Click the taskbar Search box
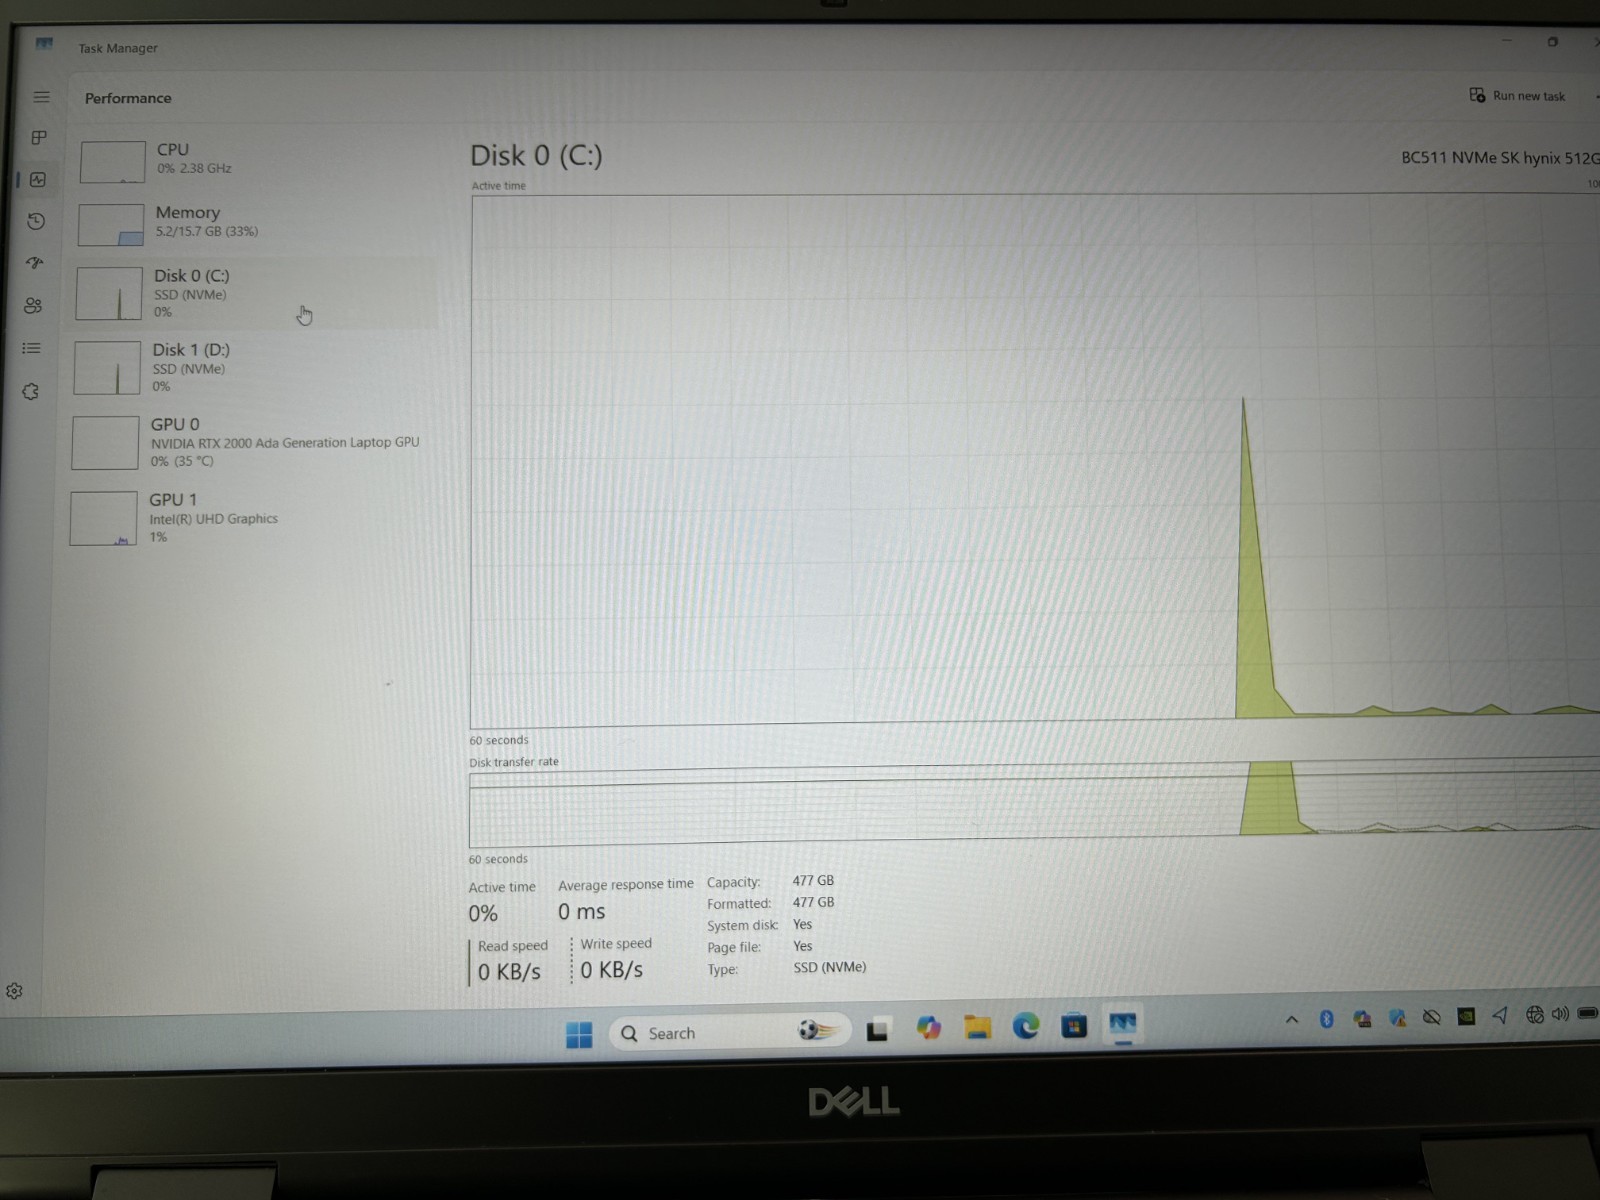The width and height of the screenshot is (1600, 1200). [730, 1032]
